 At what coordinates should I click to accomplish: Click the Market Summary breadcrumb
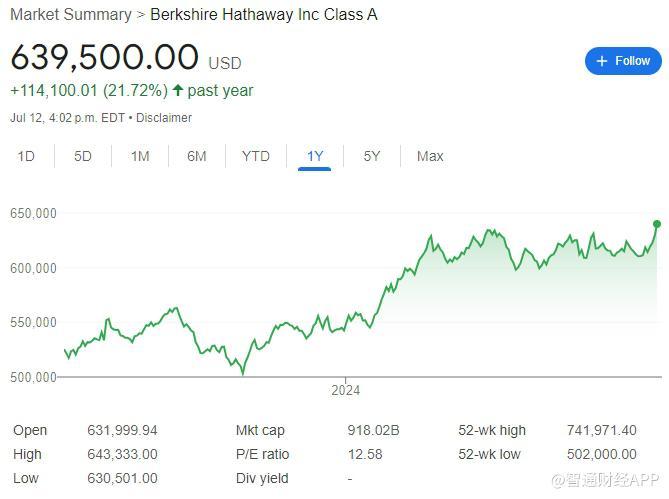coord(70,15)
